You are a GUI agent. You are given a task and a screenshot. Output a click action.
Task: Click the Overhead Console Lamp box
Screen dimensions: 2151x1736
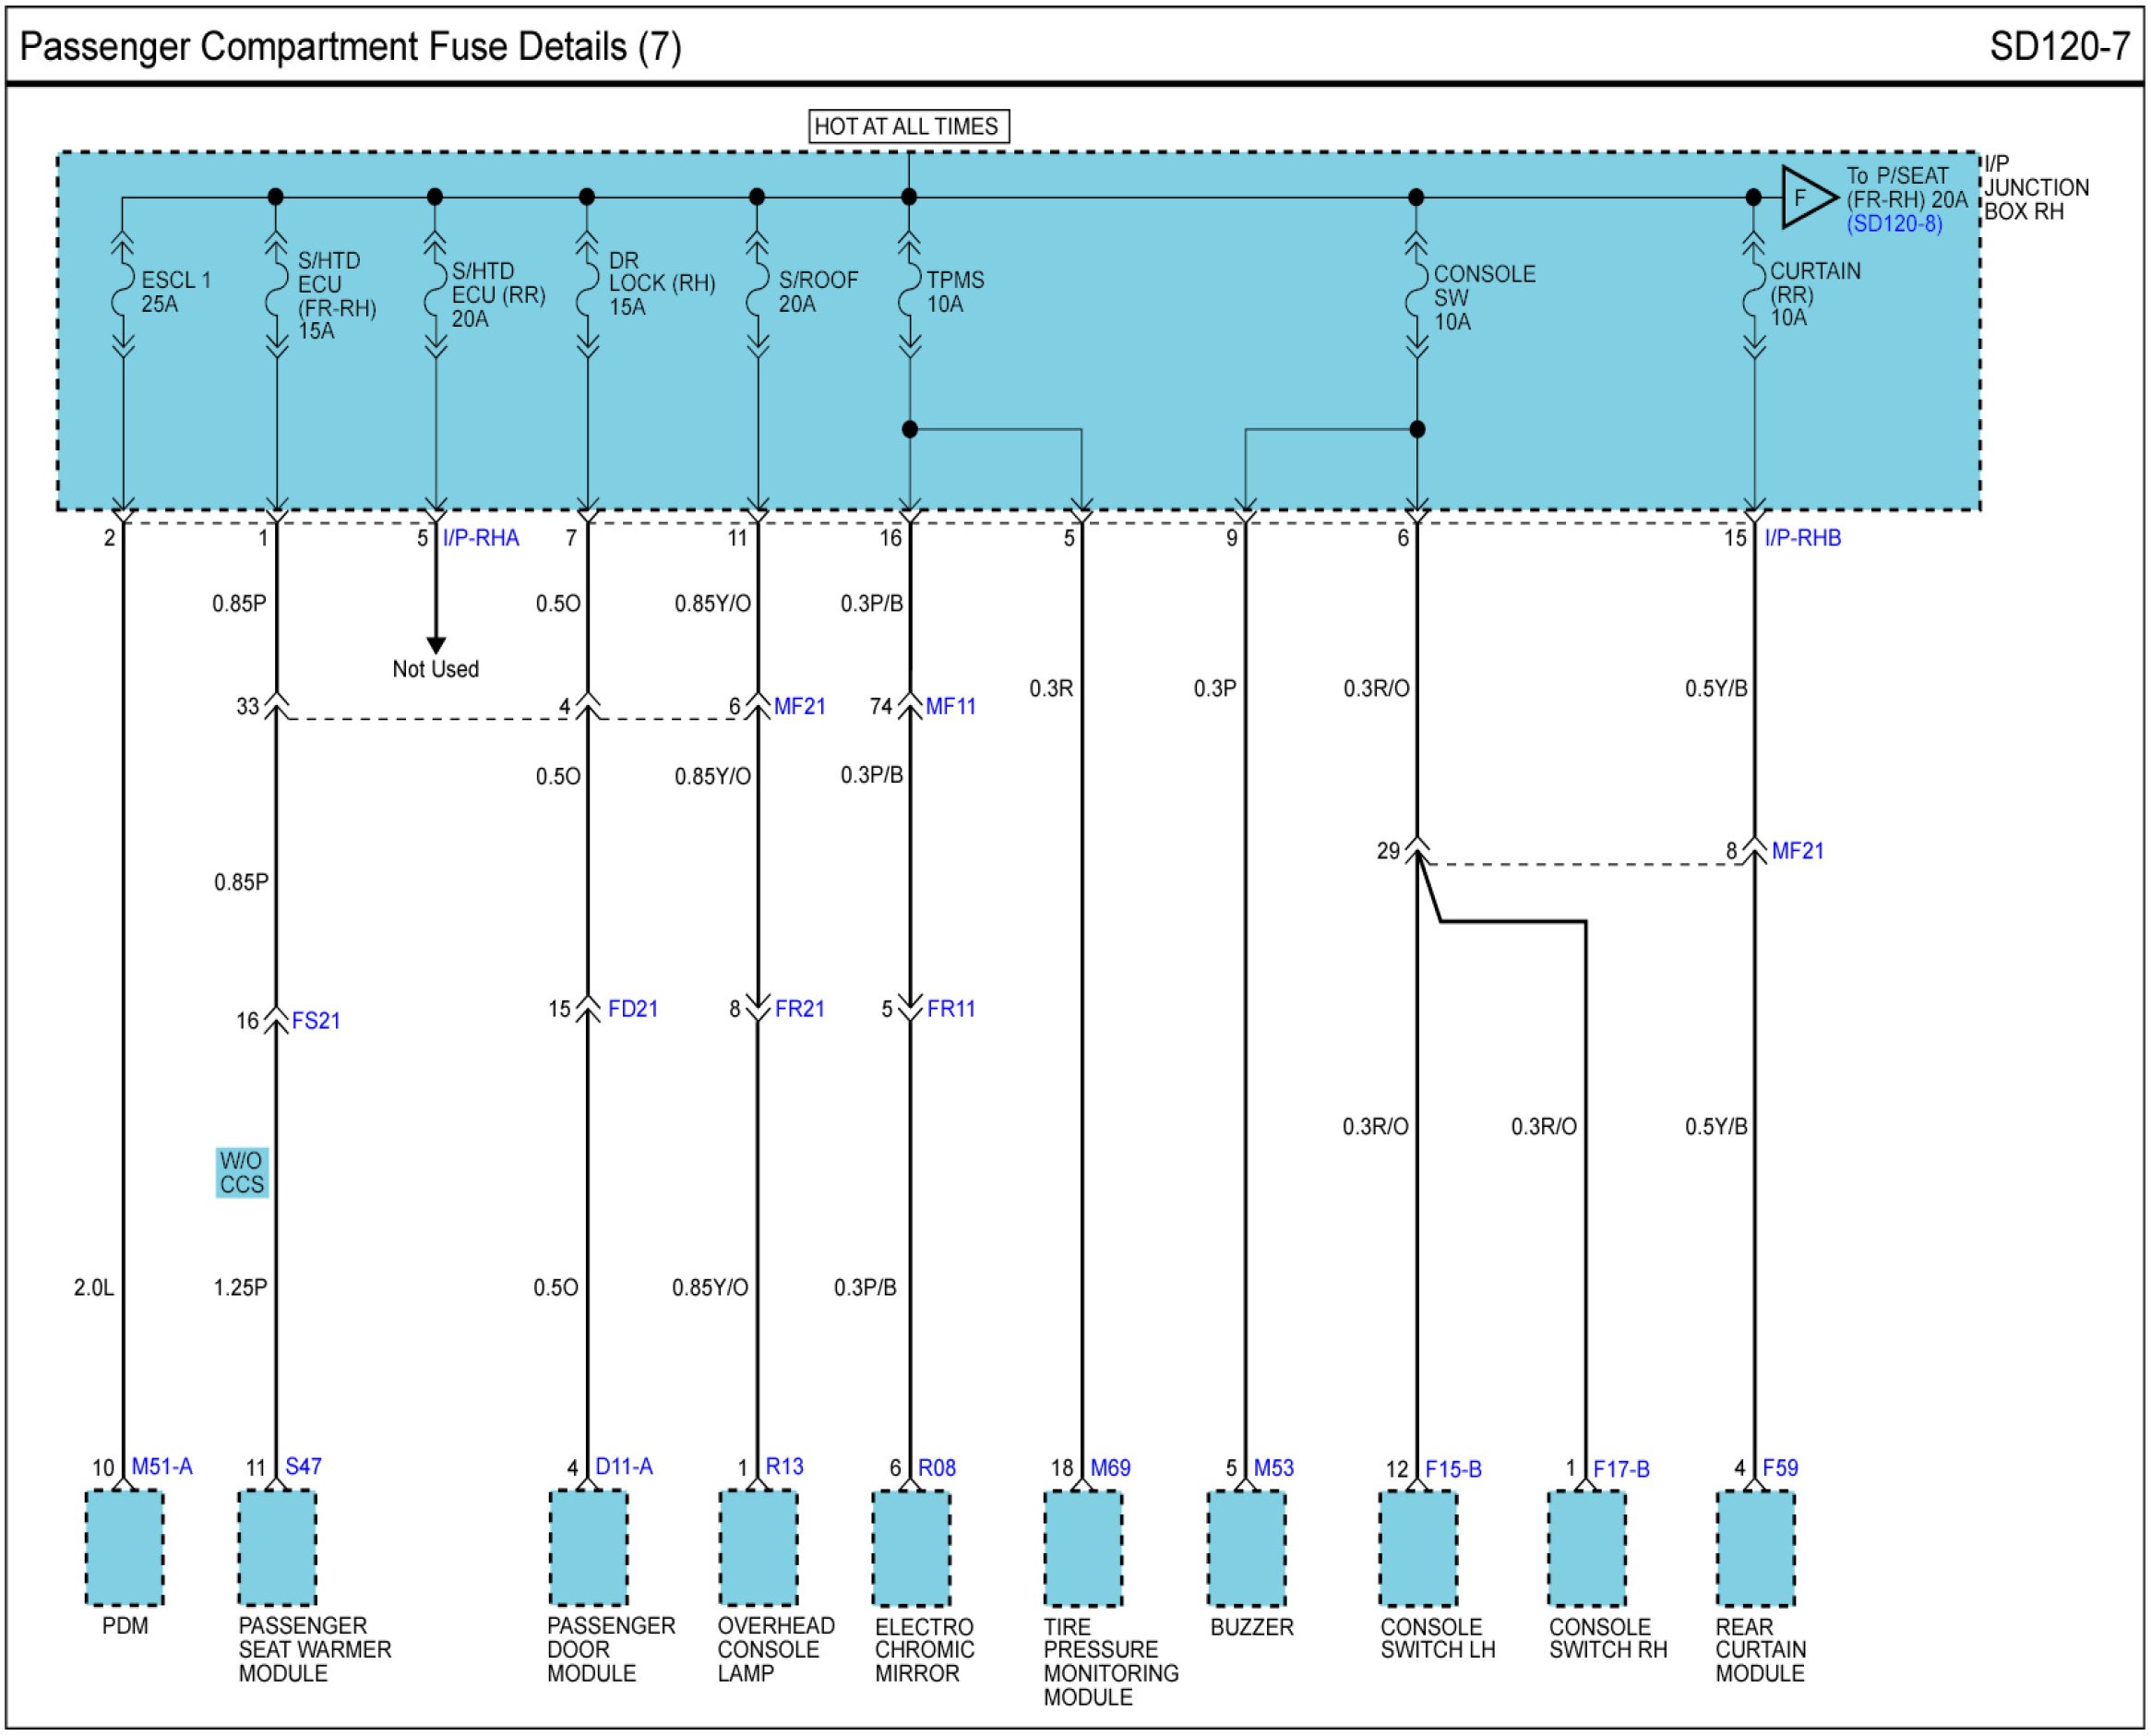[758, 1547]
